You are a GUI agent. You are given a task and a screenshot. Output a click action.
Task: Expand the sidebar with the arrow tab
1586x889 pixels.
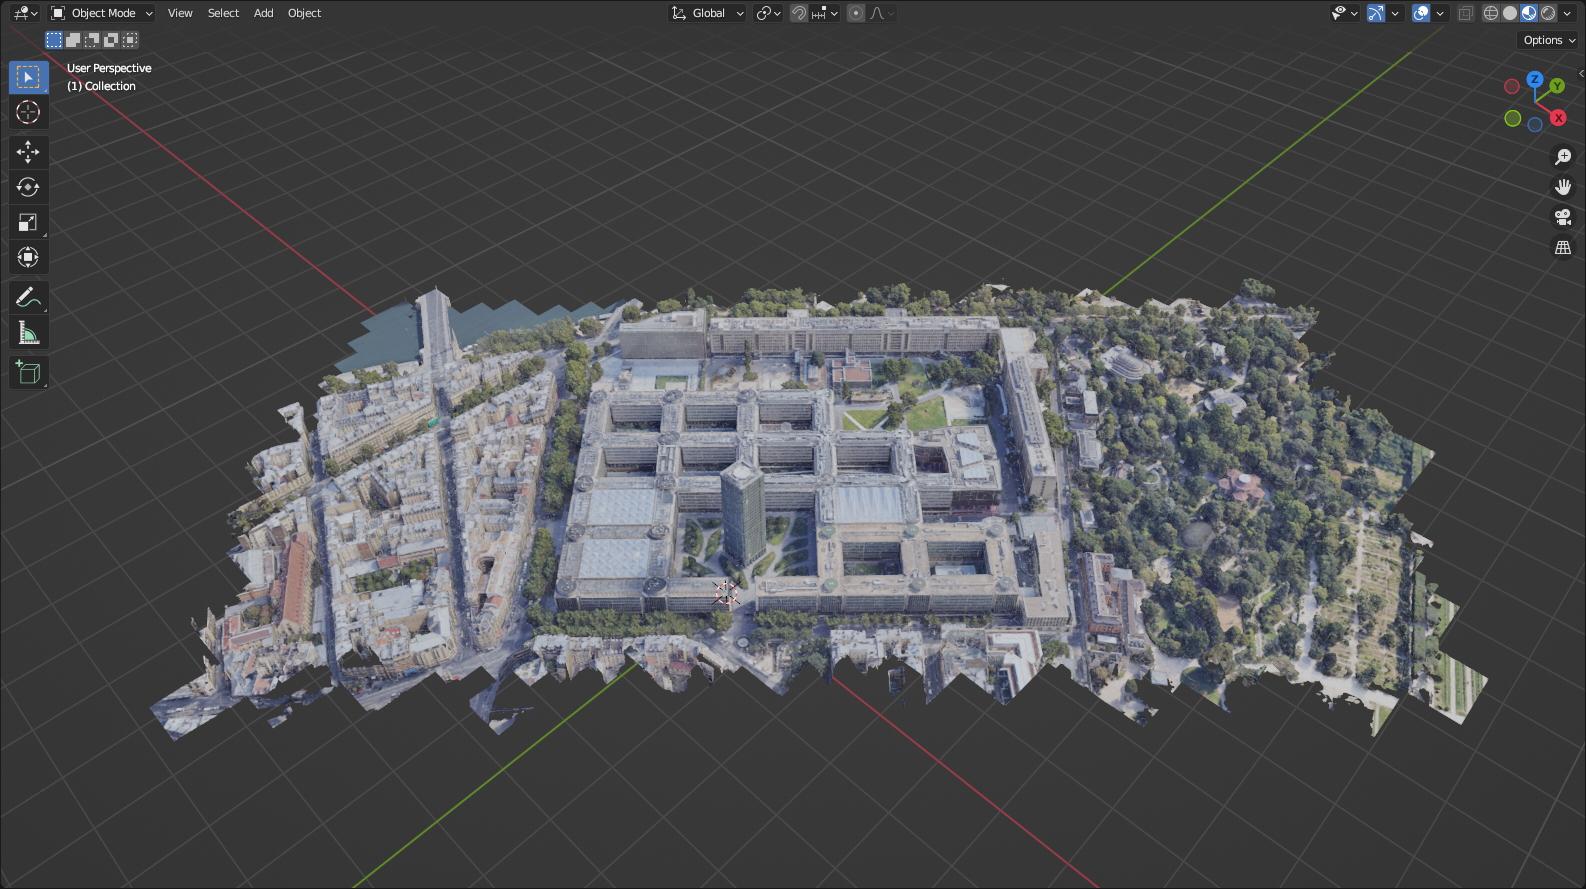pos(1581,73)
